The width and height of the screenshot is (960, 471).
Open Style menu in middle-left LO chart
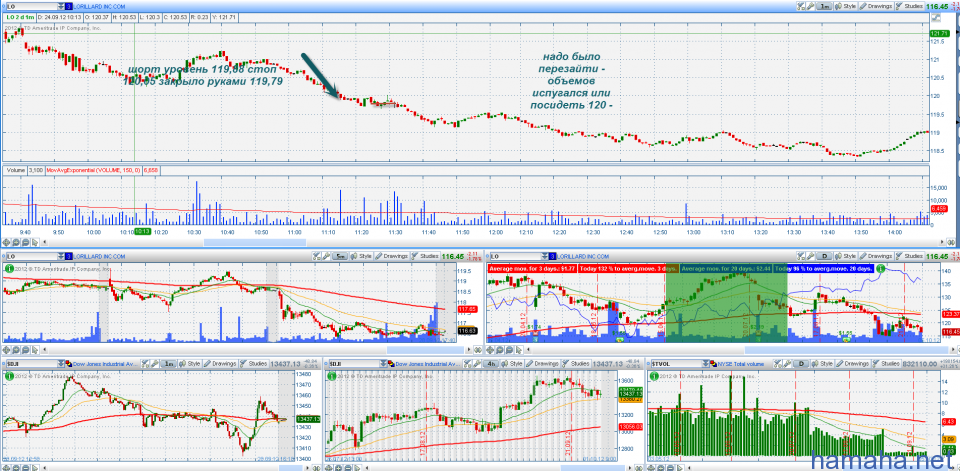[361, 256]
